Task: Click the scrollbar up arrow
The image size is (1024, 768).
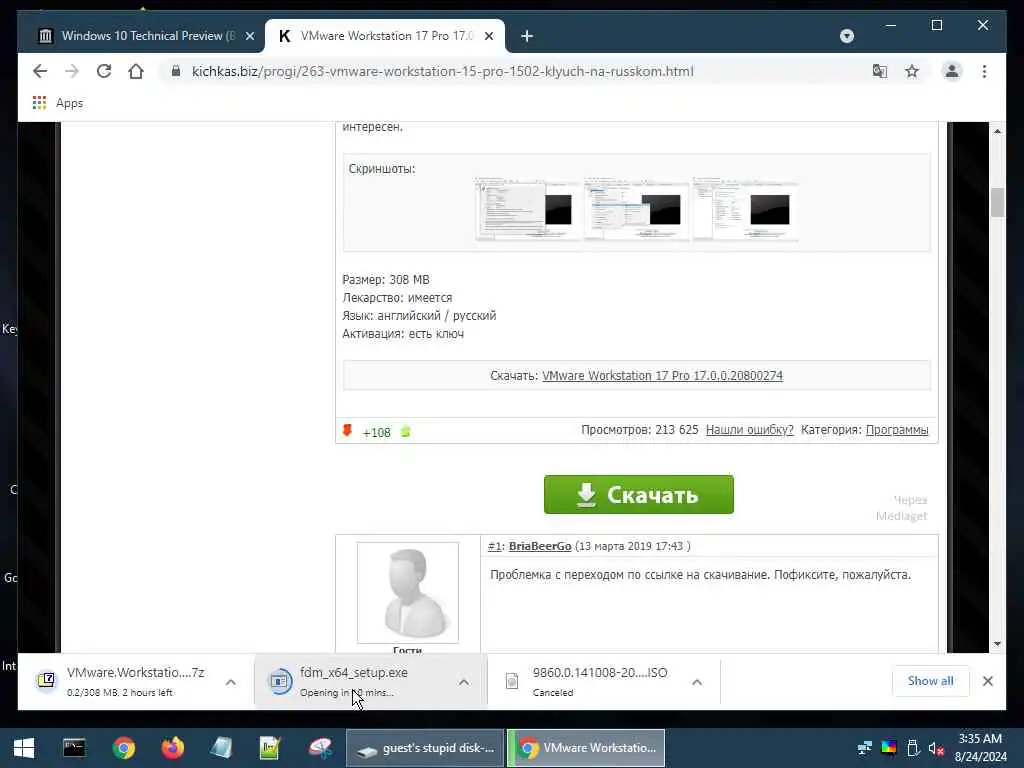Action: [x=997, y=131]
